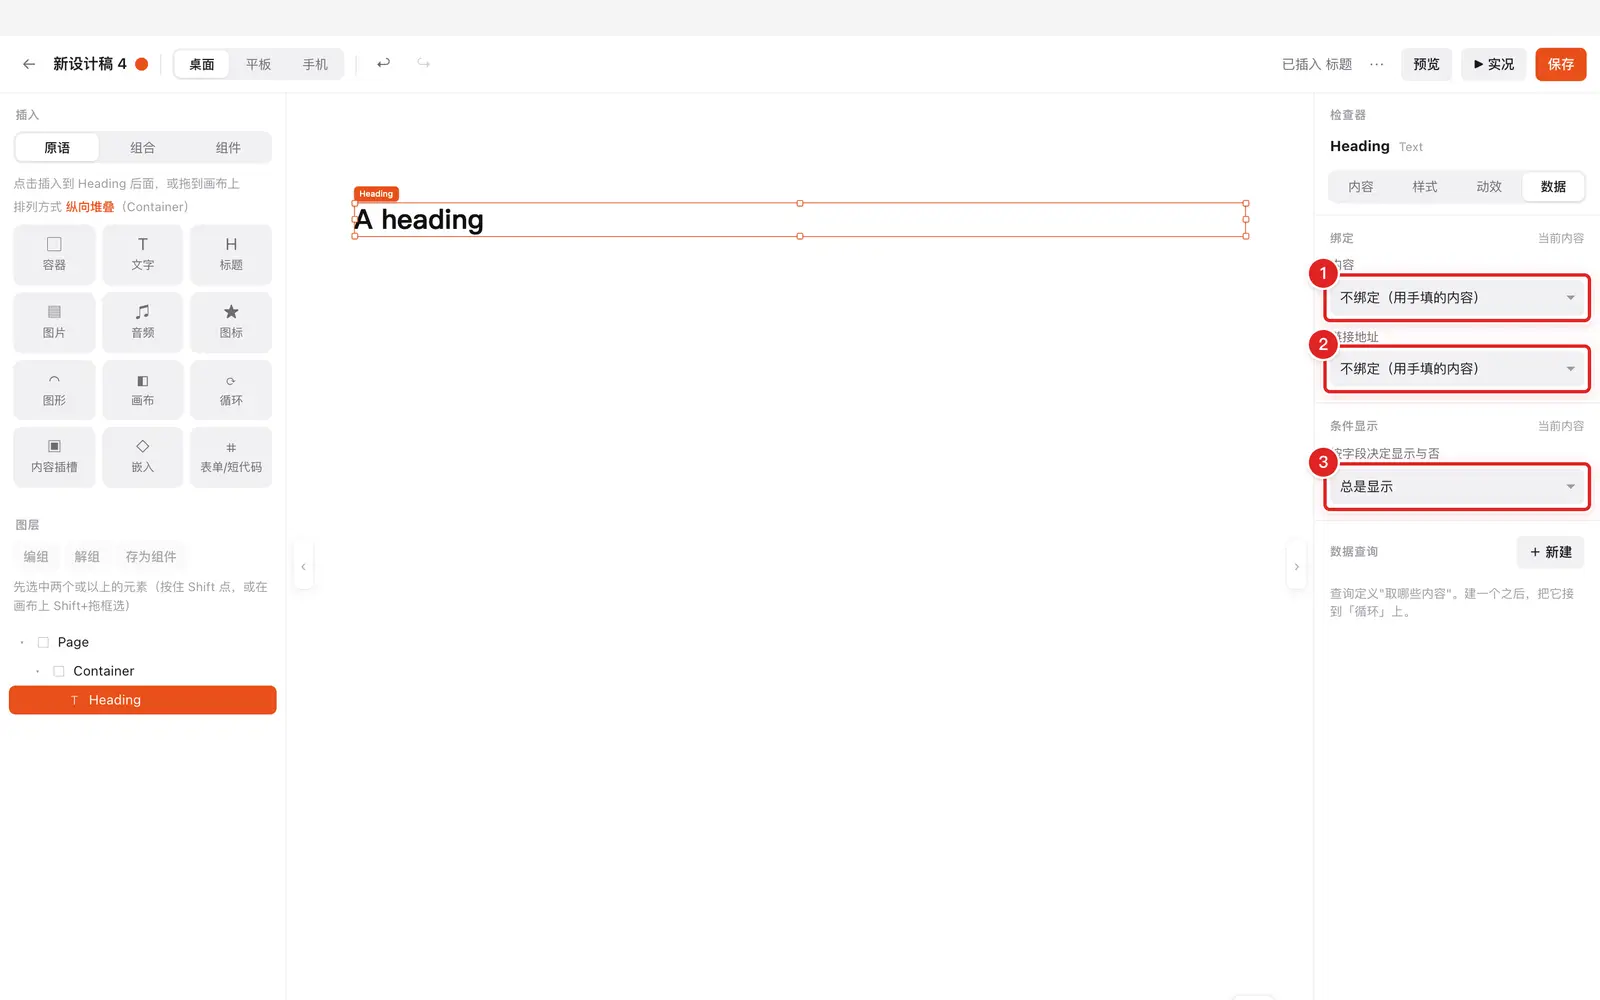Redo the undone action
The image size is (1600, 1000).
(424, 64)
